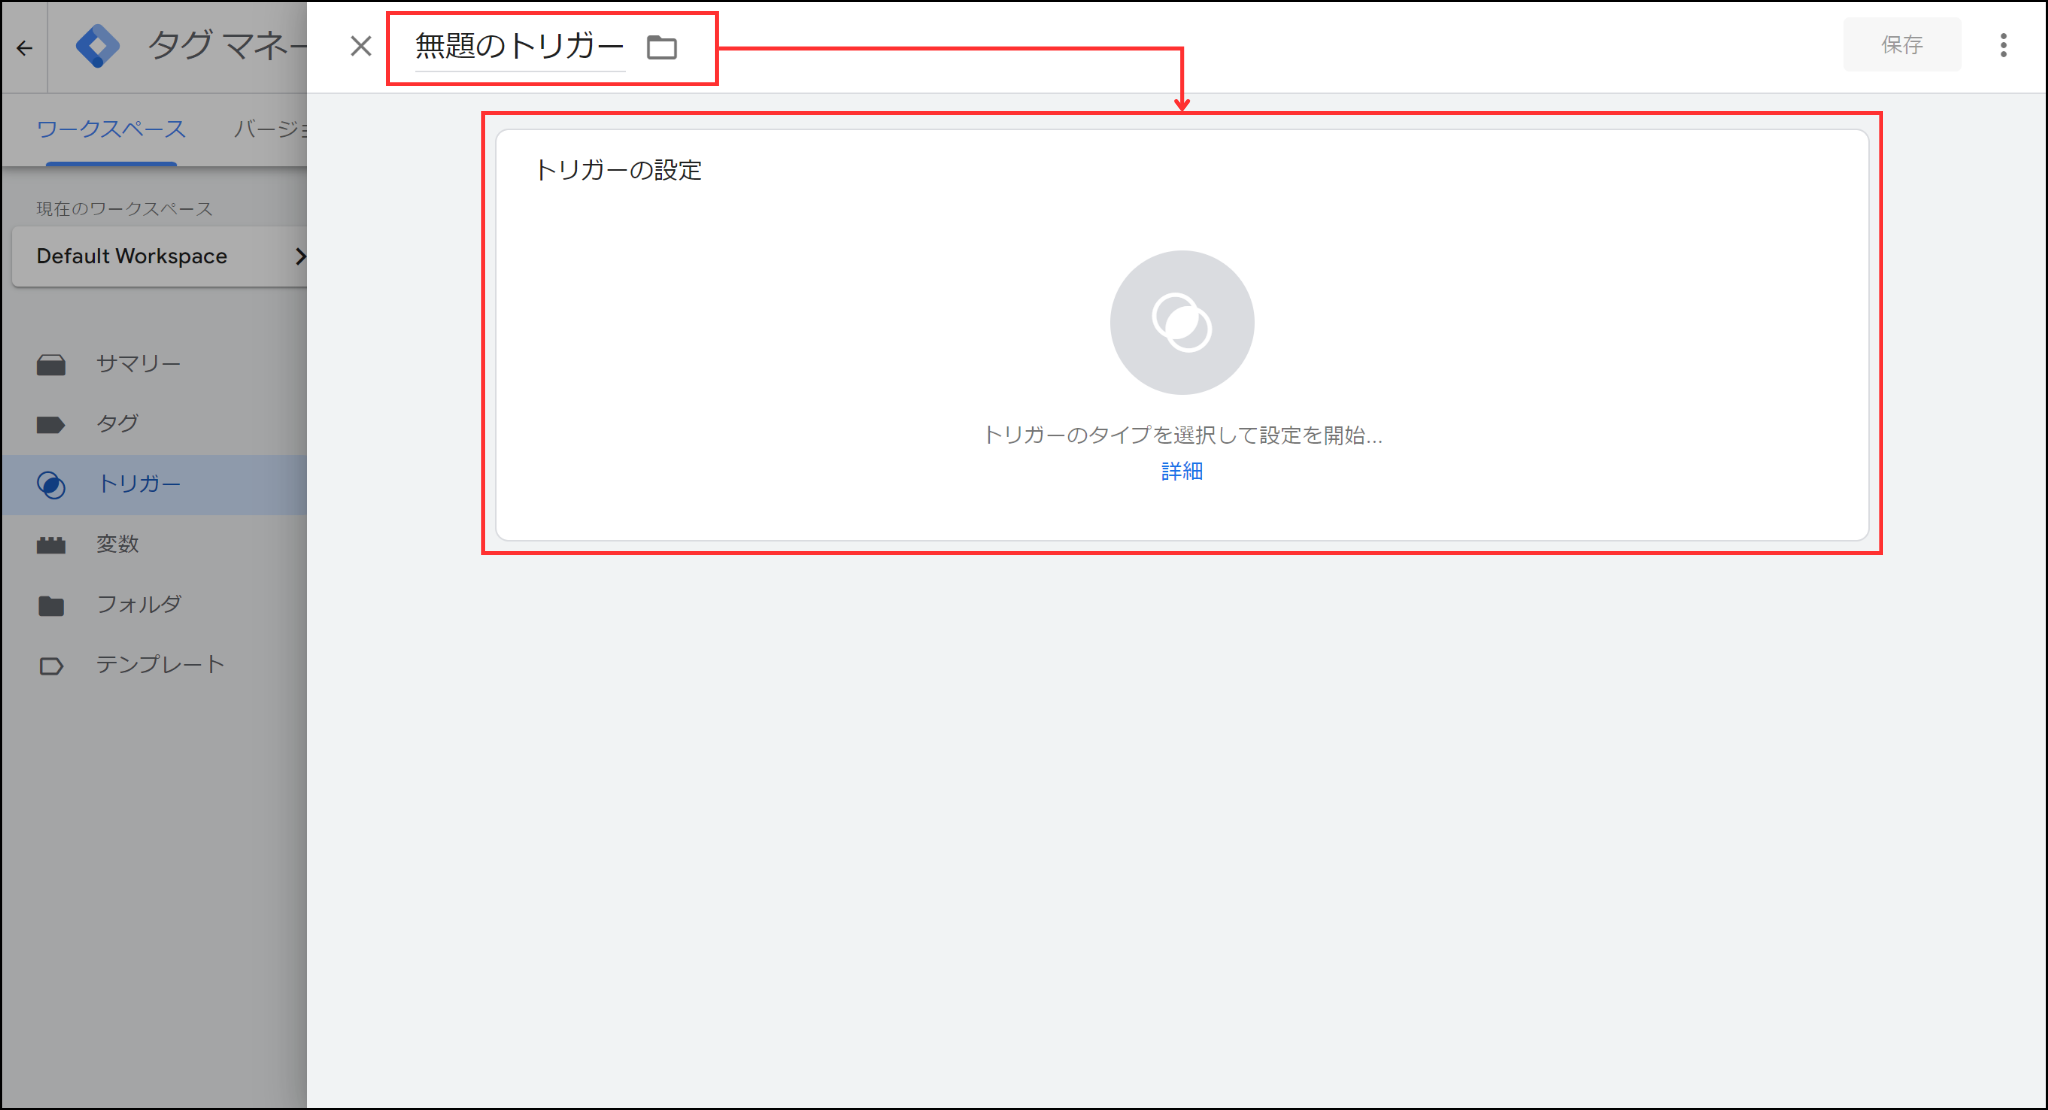Click the back arrow in the header

coord(25,47)
